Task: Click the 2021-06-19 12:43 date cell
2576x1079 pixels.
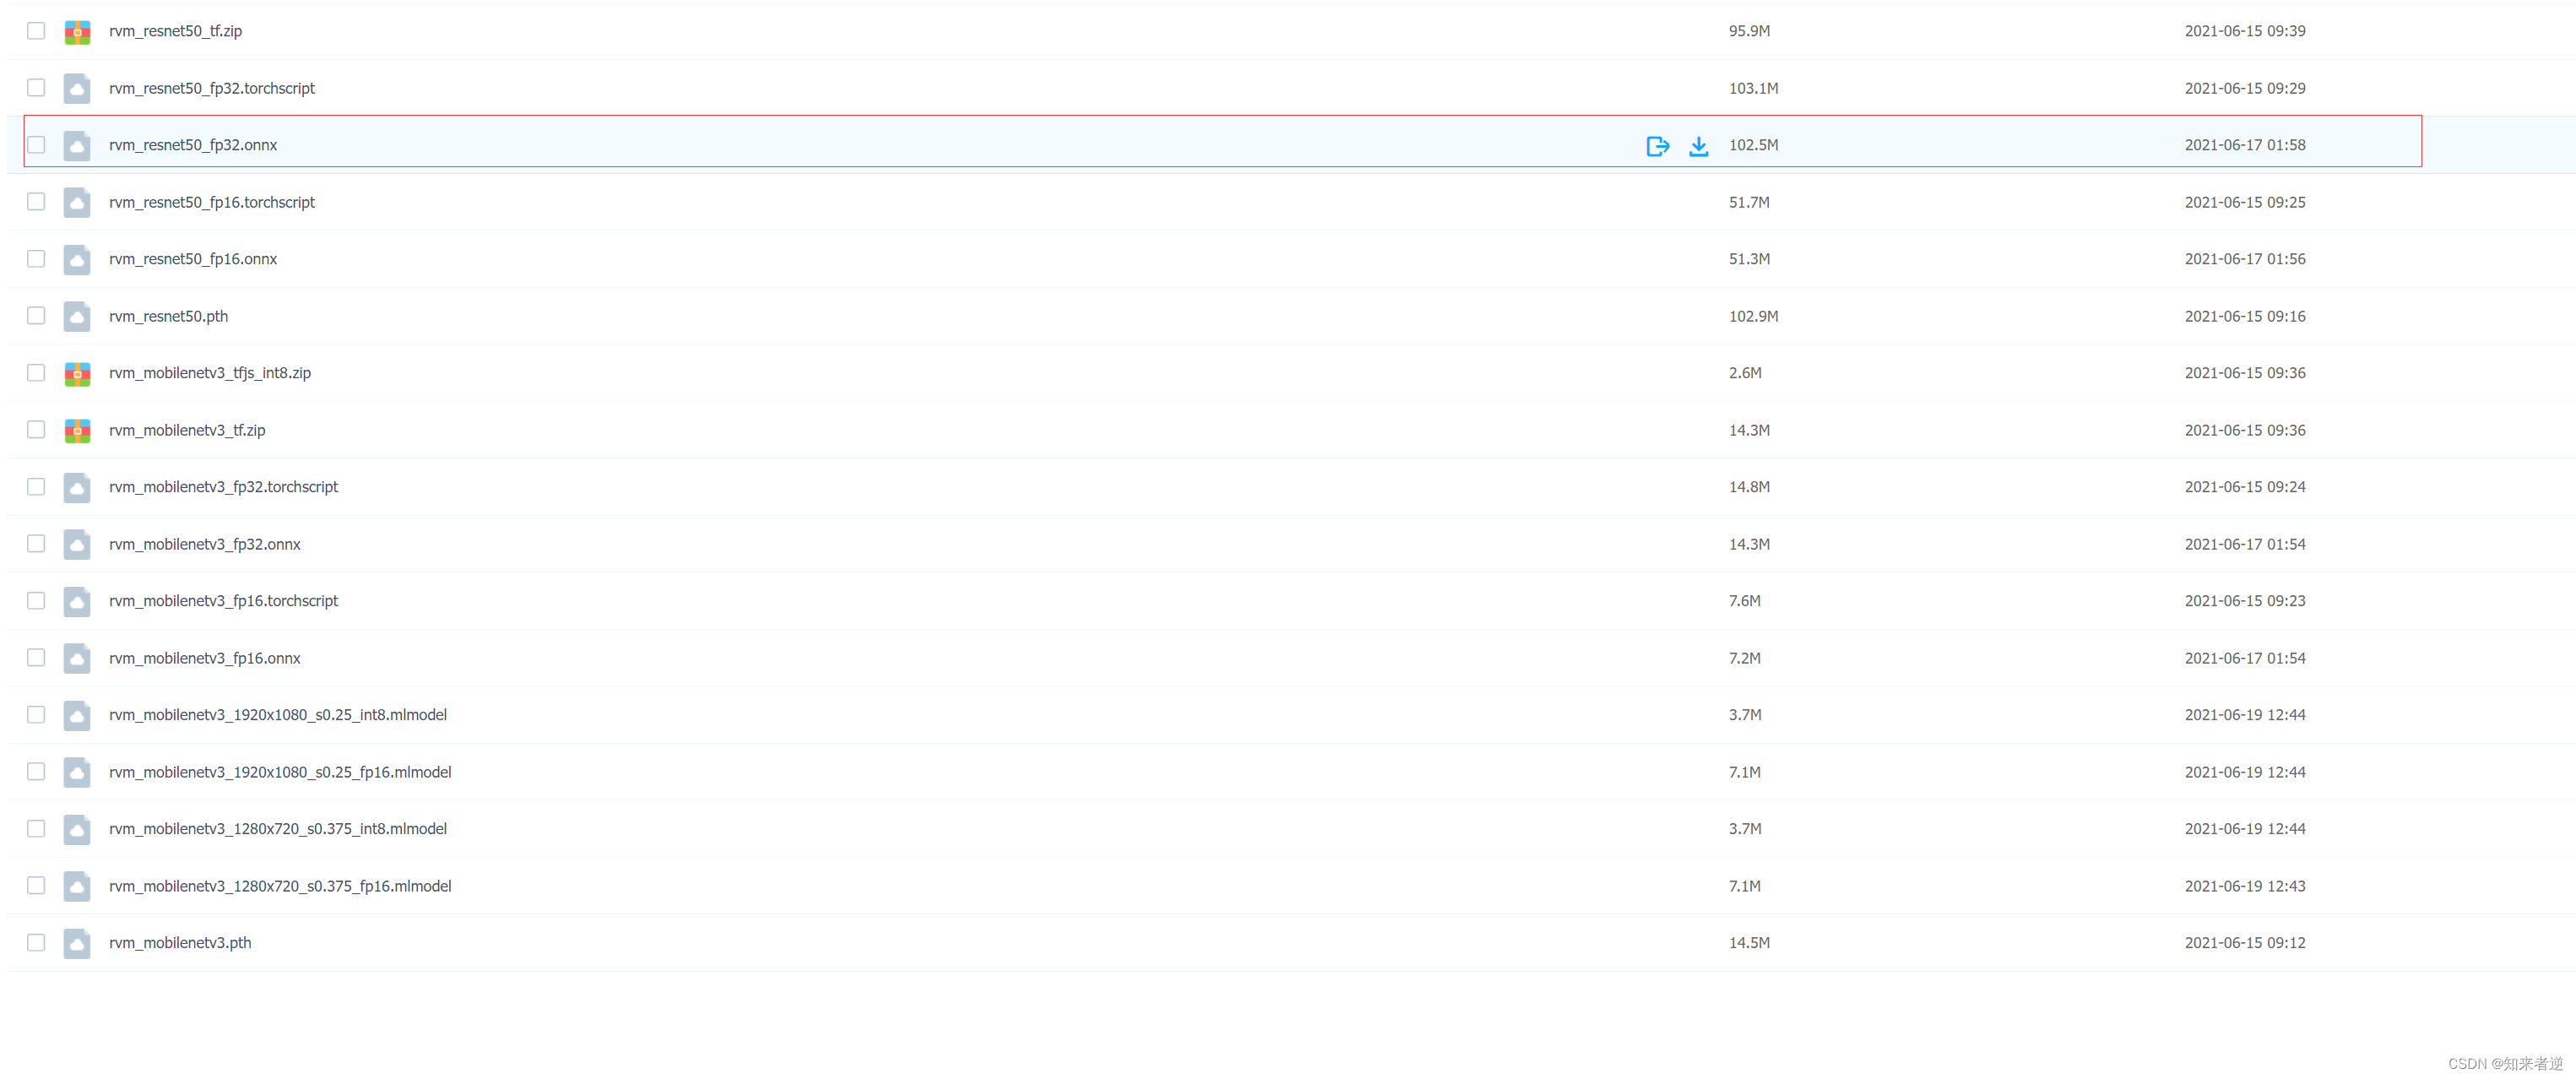Action: coord(2244,886)
